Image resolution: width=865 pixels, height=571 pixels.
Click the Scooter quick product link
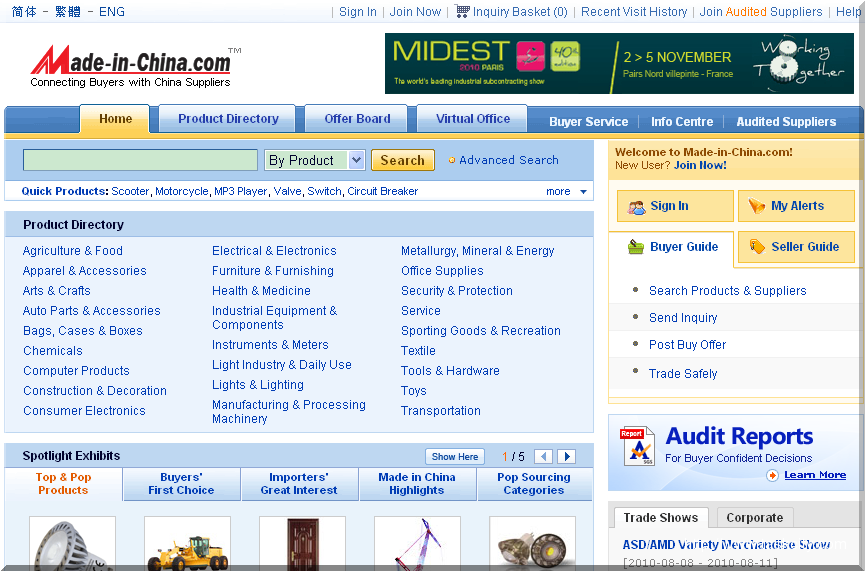(x=130, y=191)
